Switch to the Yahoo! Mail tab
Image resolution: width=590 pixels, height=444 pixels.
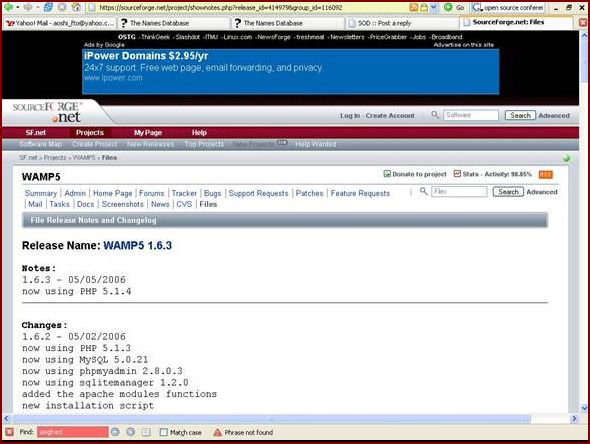[x=60, y=23]
